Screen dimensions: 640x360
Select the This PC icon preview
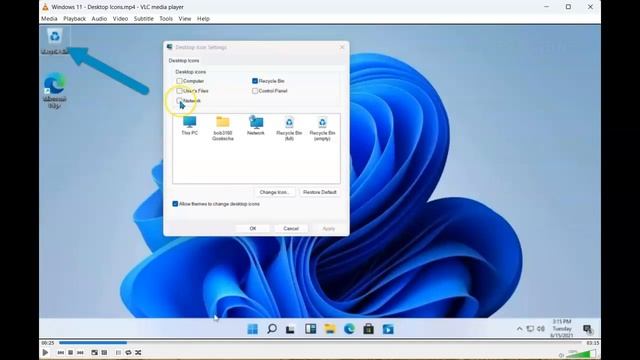pos(189,126)
